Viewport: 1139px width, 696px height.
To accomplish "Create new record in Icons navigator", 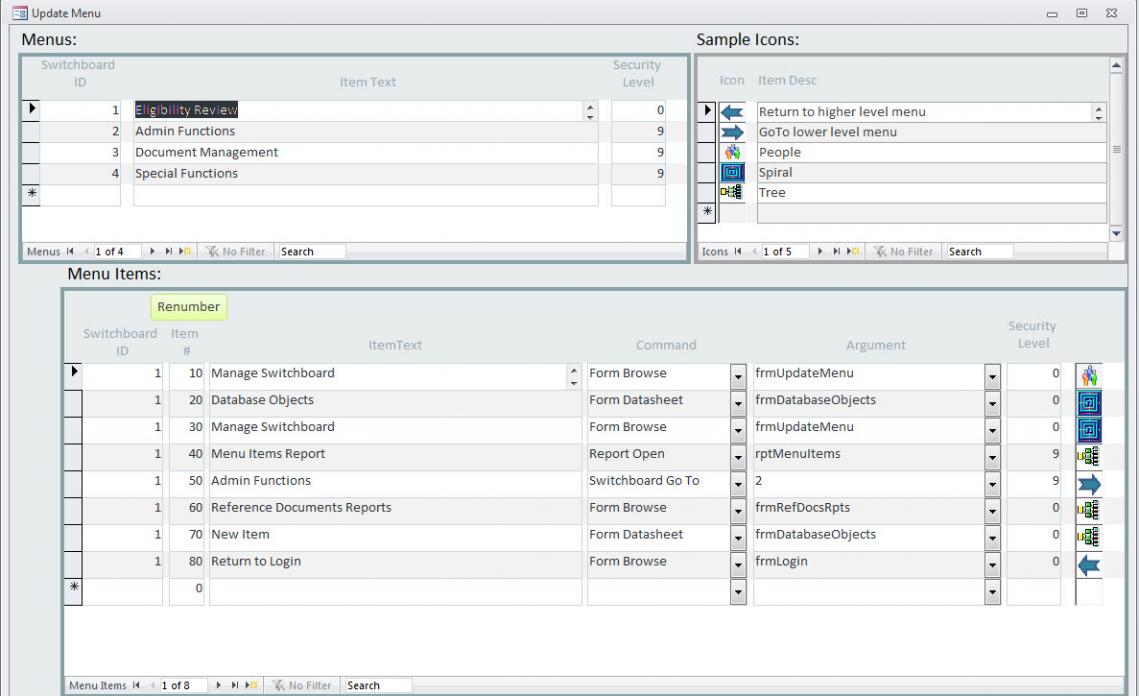I will 853,251.
